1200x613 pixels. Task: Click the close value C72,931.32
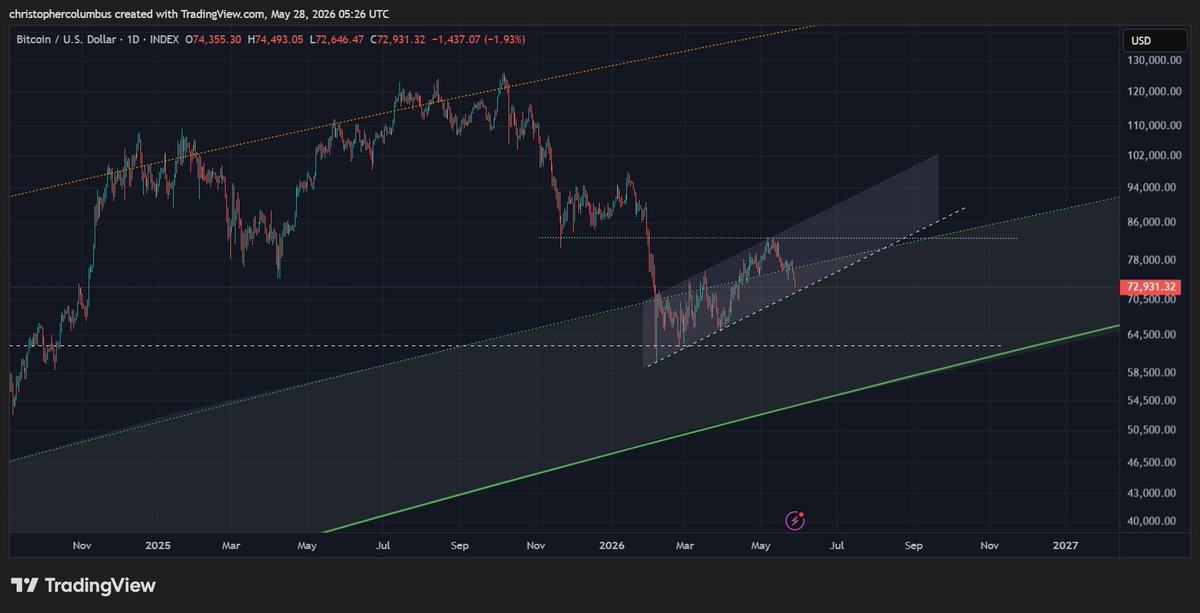pos(399,39)
